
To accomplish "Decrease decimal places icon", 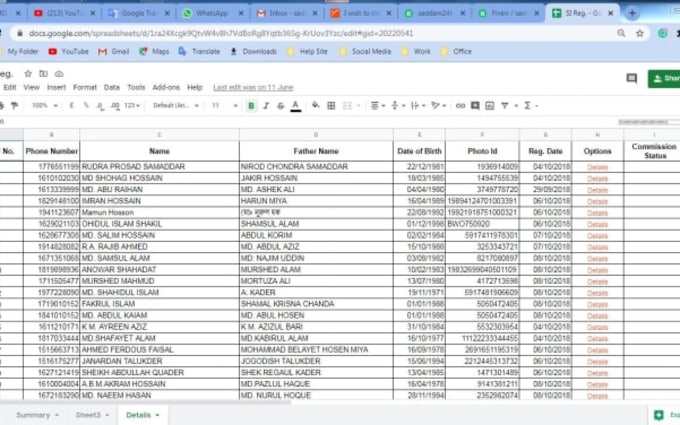I will click(x=100, y=106).
